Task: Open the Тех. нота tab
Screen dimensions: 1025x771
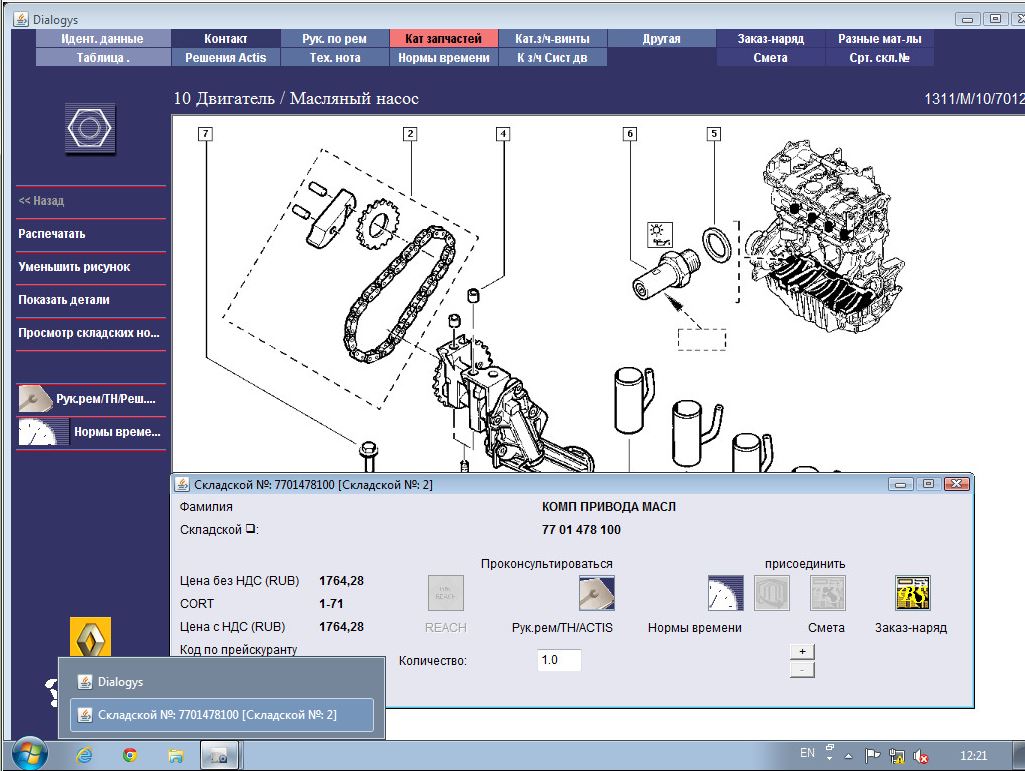Action: pos(335,58)
